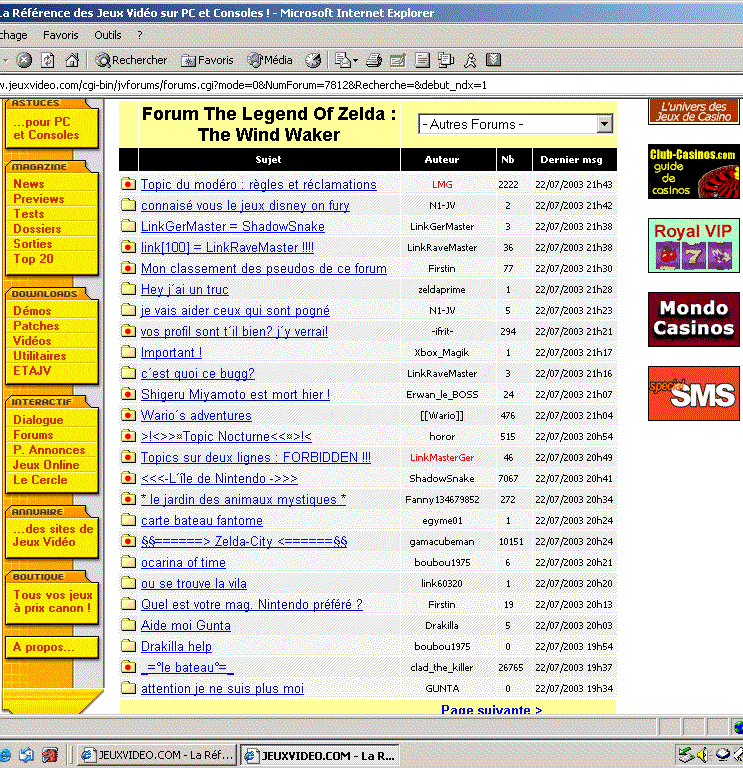This screenshot has height=768, width=743.
Task: Open Top 20 in the sidebar
Action: (x=33, y=259)
